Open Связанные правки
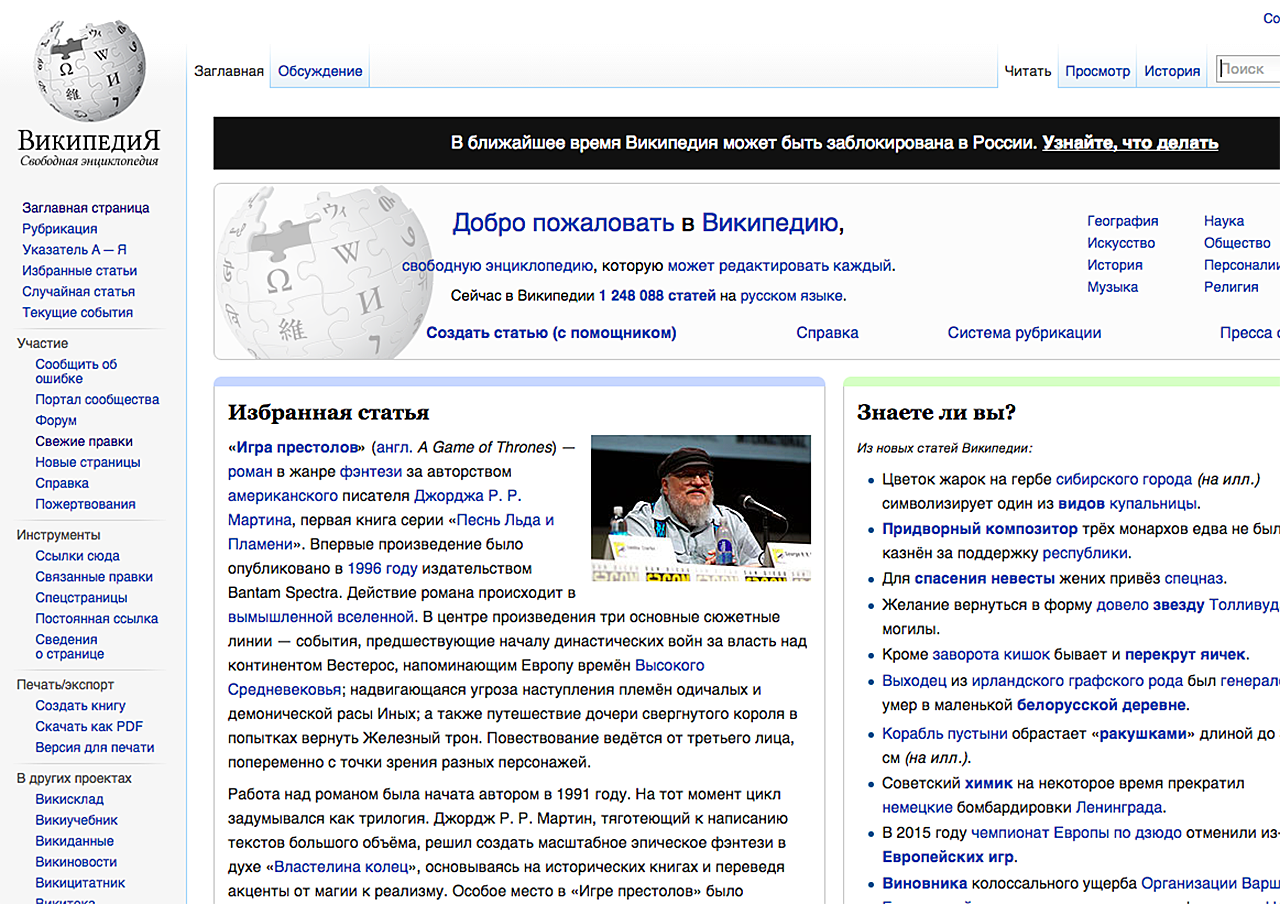The height and width of the screenshot is (904, 1280). coord(94,577)
